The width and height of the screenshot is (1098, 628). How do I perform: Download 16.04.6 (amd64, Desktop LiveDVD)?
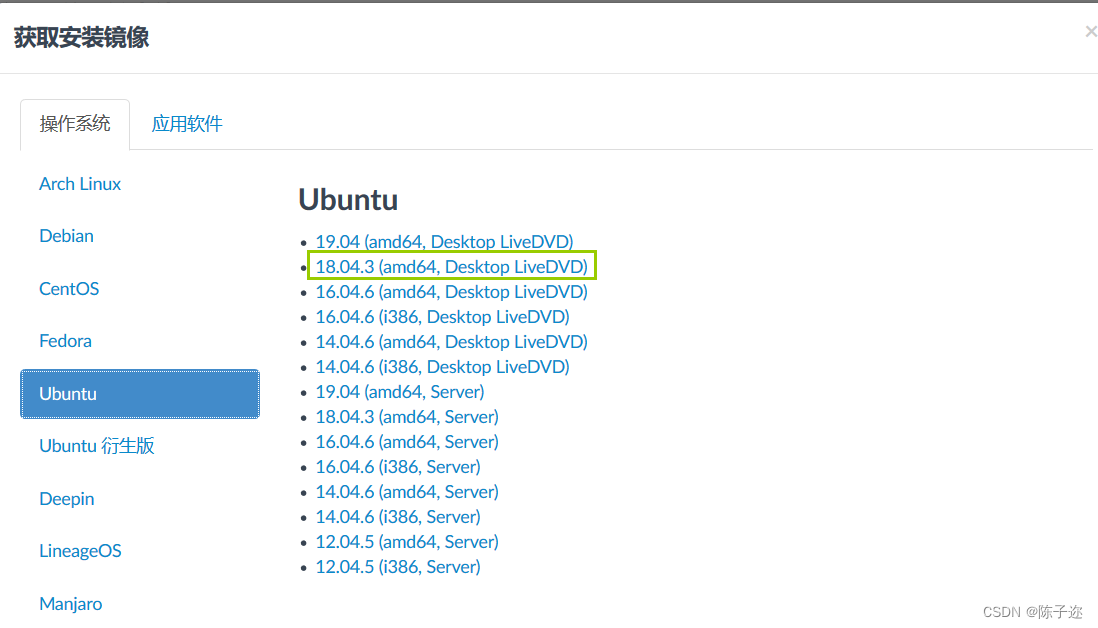pyautogui.click(x=452, y=292)
